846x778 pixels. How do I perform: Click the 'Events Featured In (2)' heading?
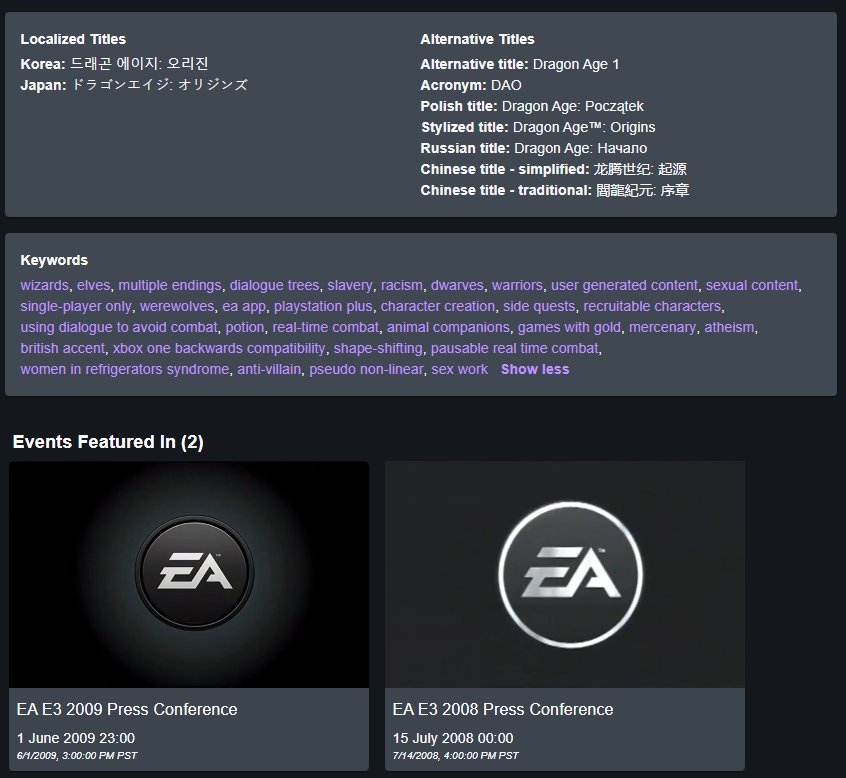108,442
